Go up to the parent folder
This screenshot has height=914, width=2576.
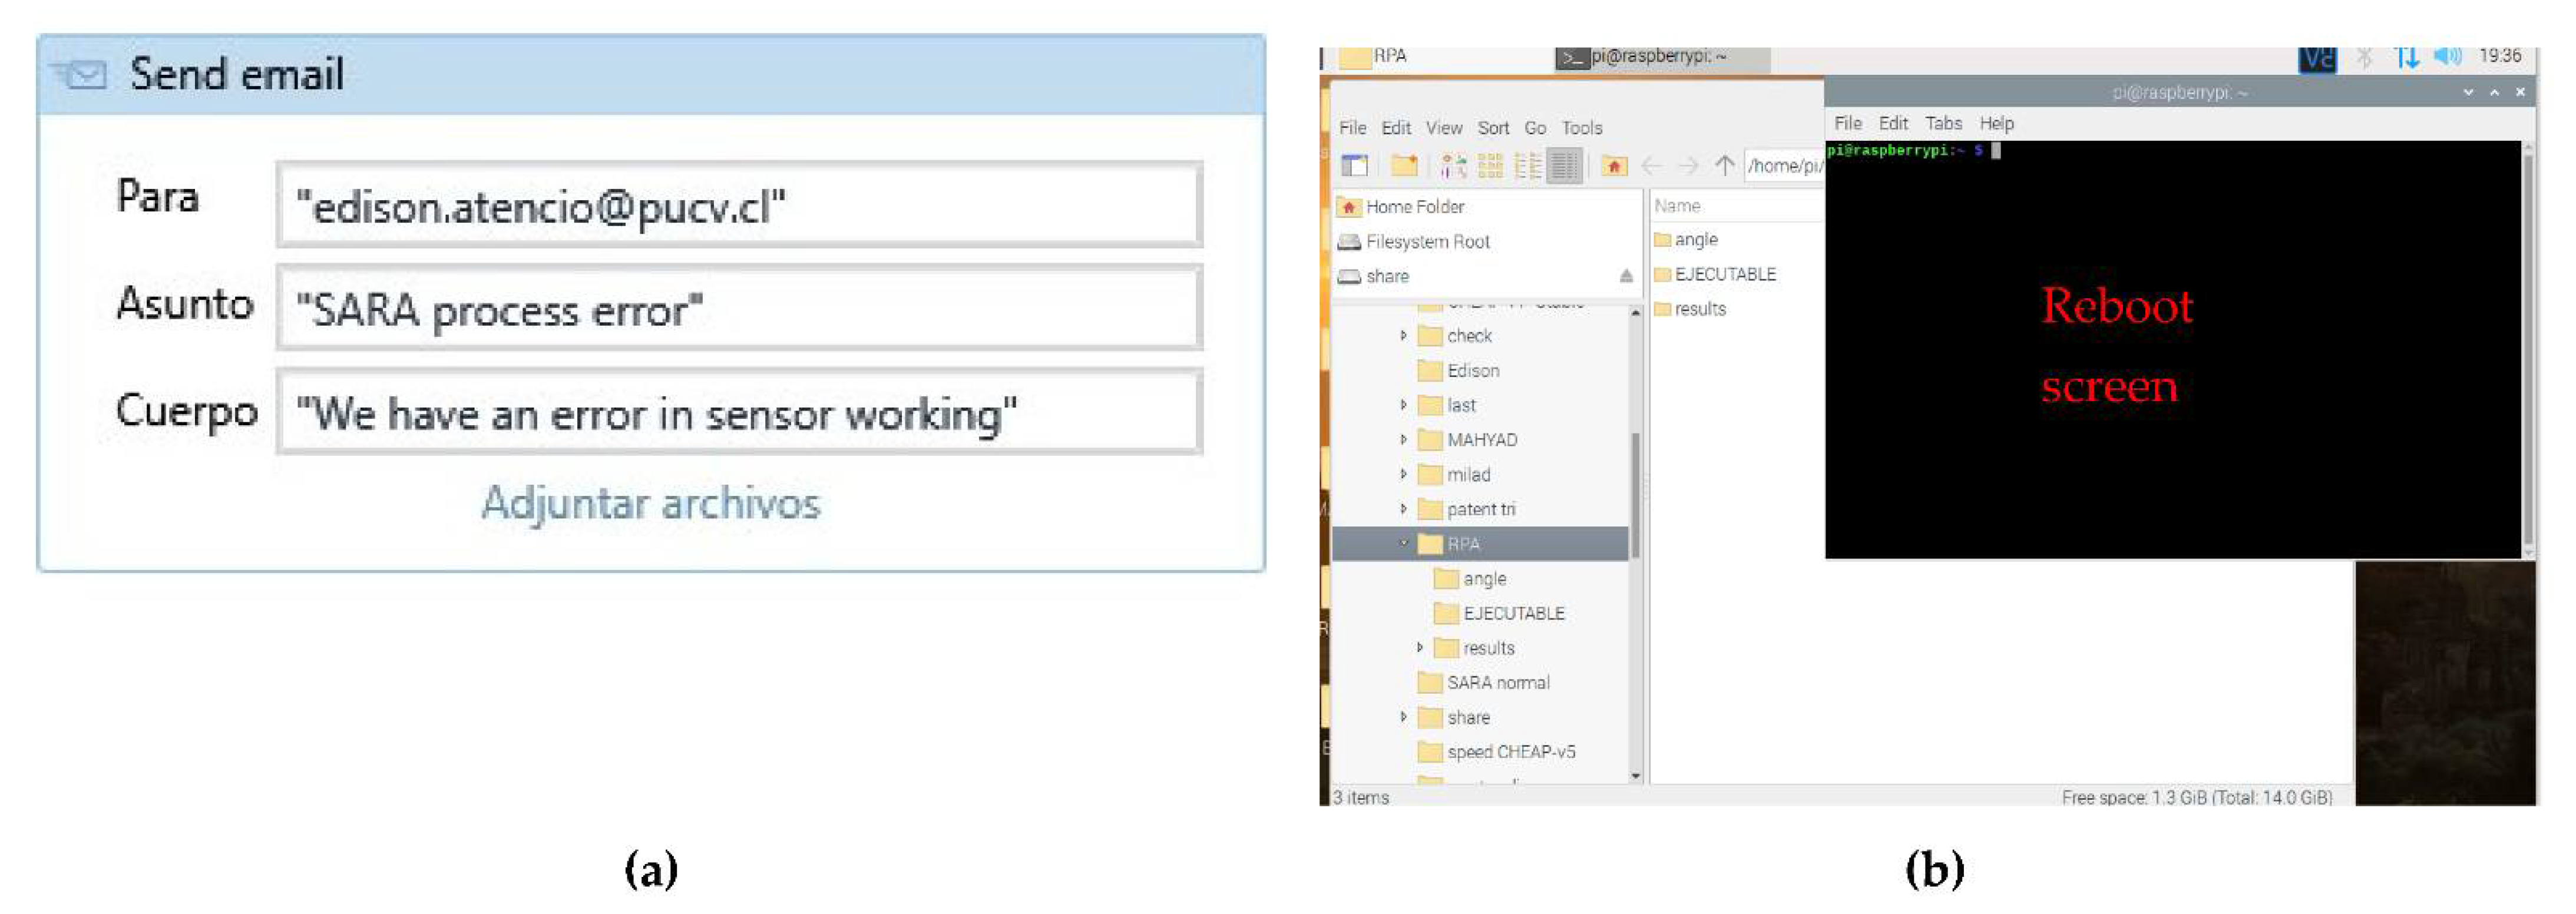(x=1724, y=165)
